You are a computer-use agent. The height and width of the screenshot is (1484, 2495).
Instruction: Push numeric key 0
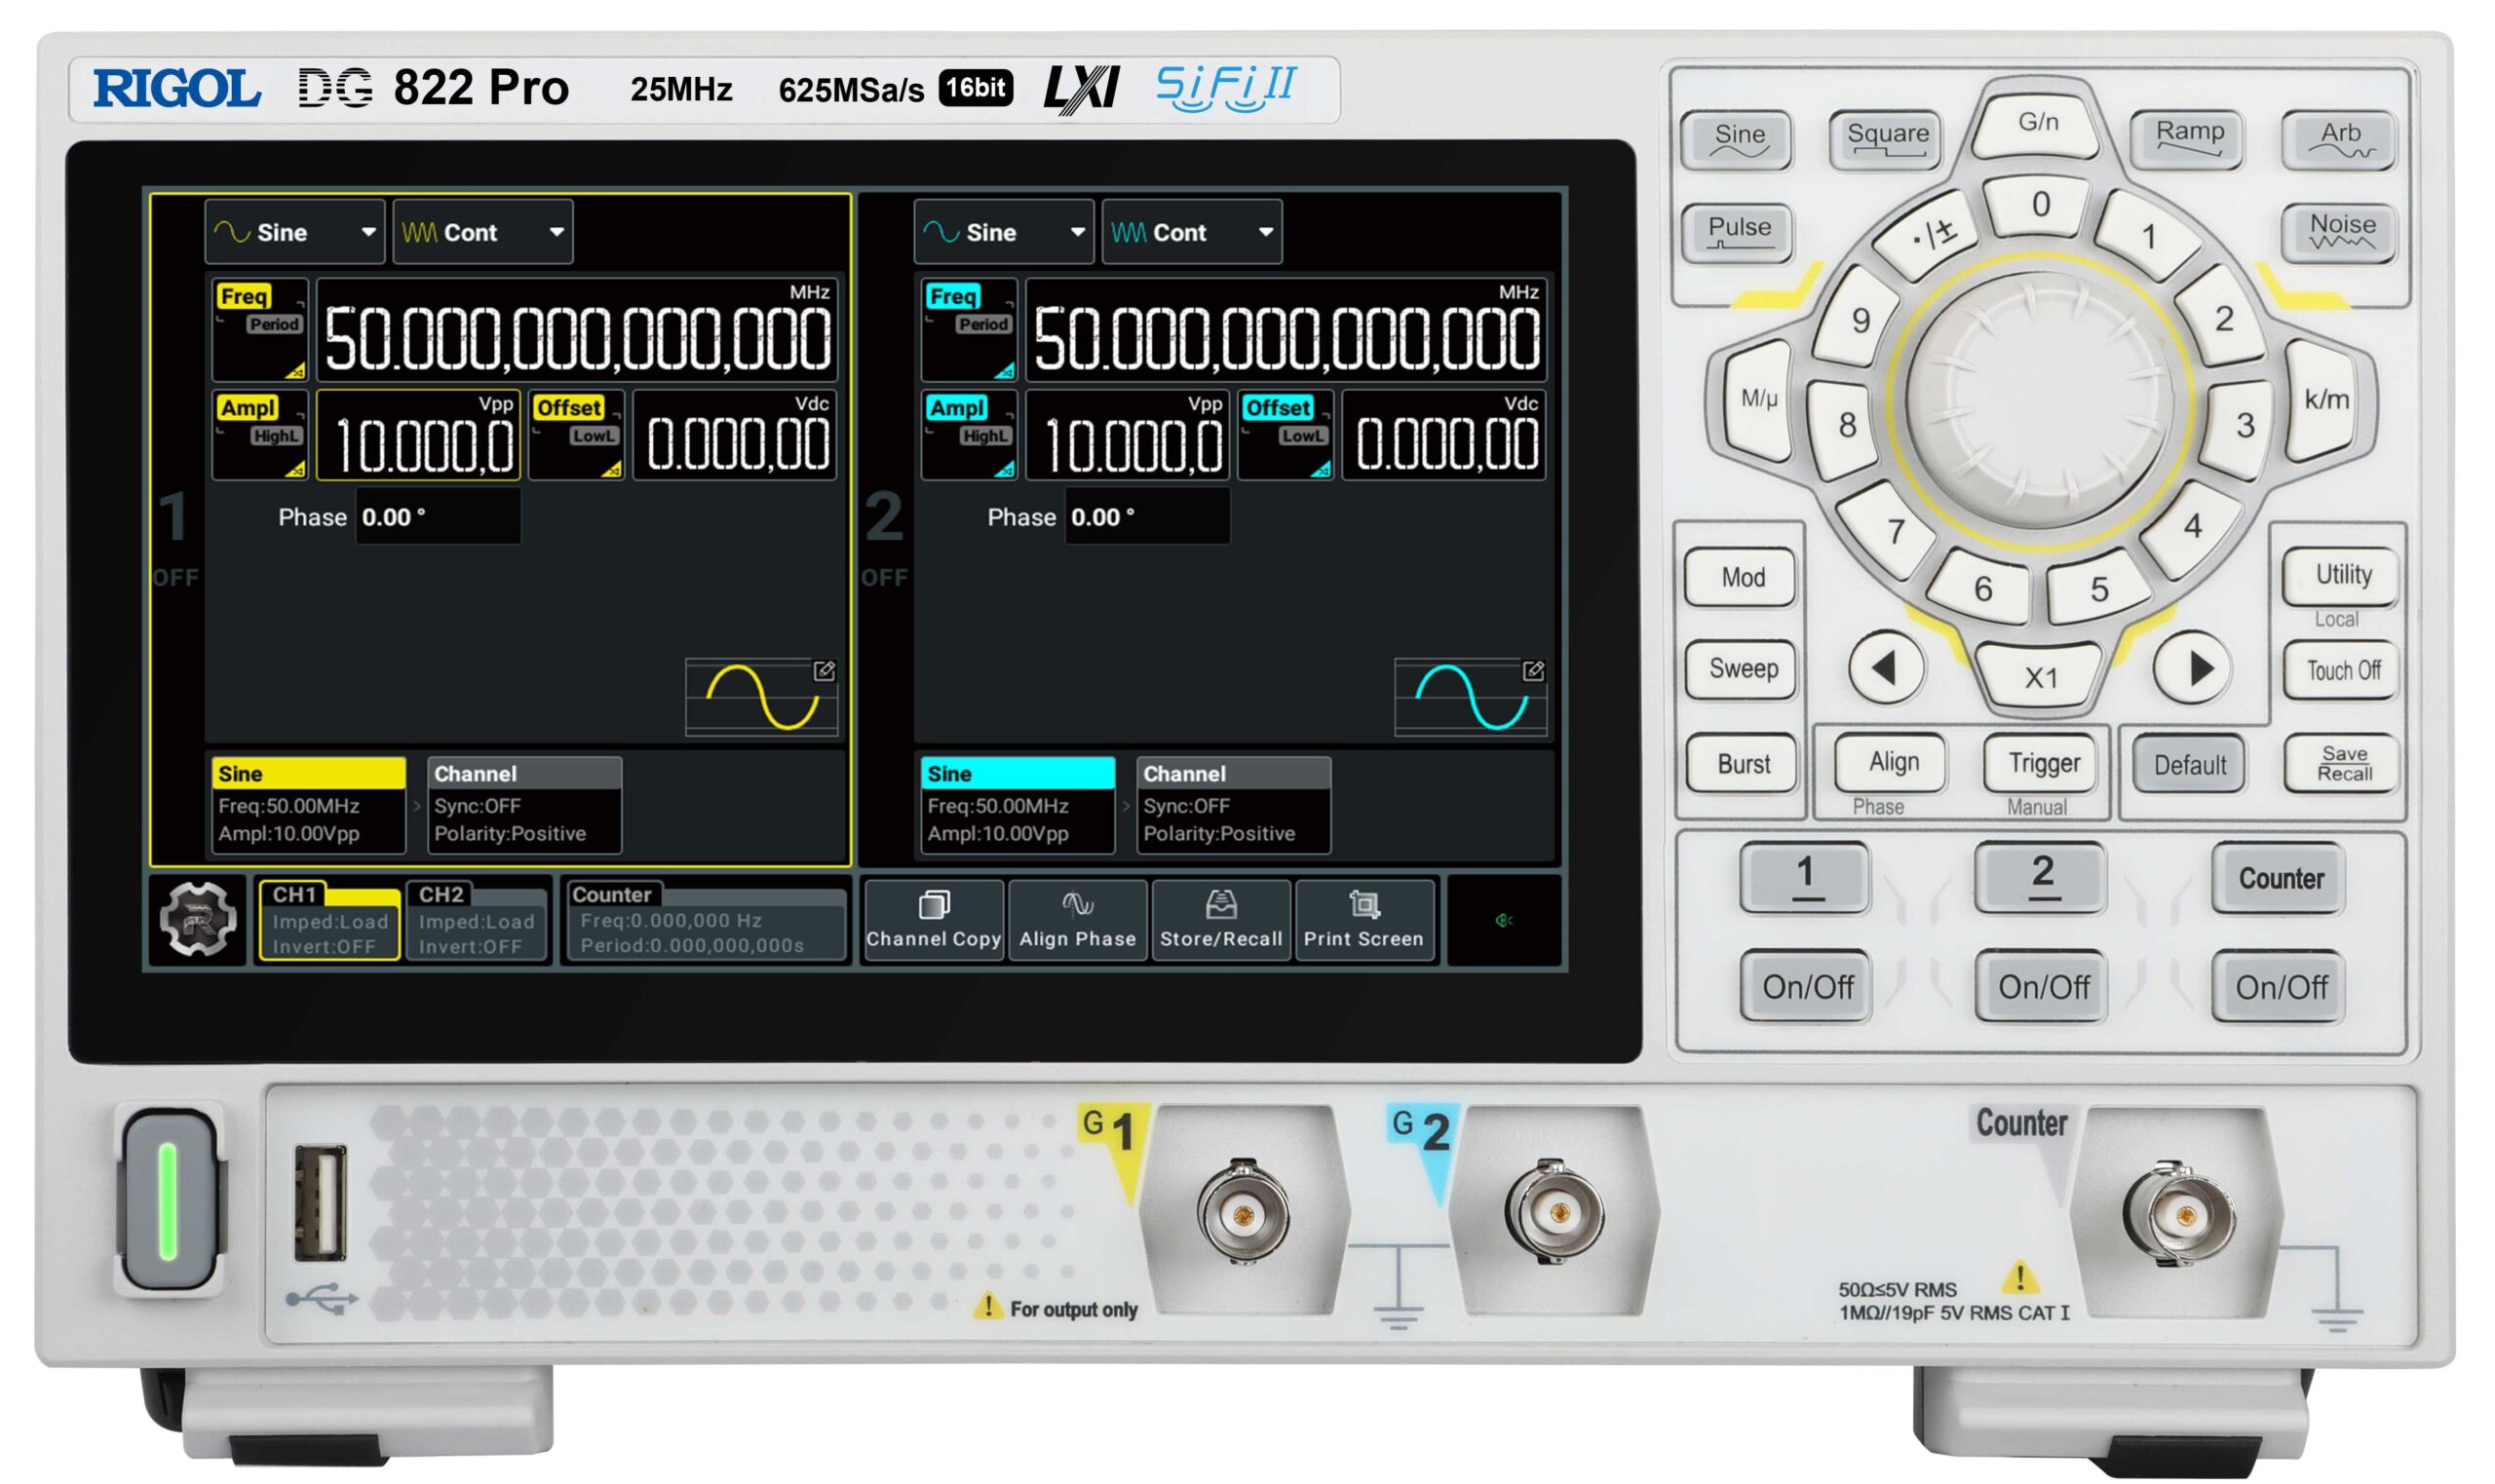point(2040,205)
